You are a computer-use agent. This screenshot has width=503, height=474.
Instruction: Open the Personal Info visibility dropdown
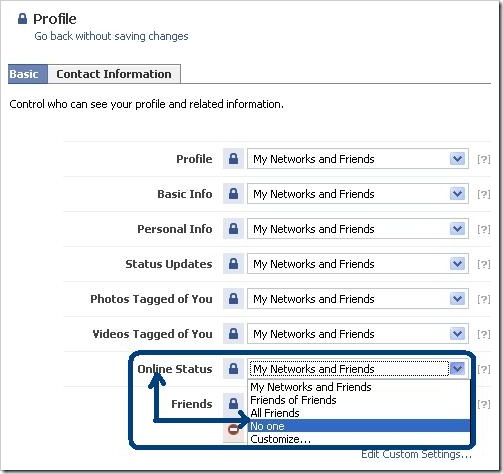pyautogui.click(x=358, y=229)
